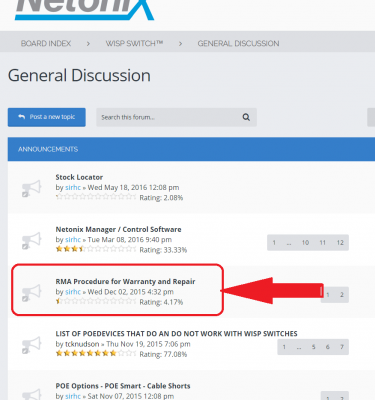Viewport: 375px width, 400px height.
Task: Go to page 5 of POEDEVICES topic
Action: pyautogui.click(x=314, y=347)
